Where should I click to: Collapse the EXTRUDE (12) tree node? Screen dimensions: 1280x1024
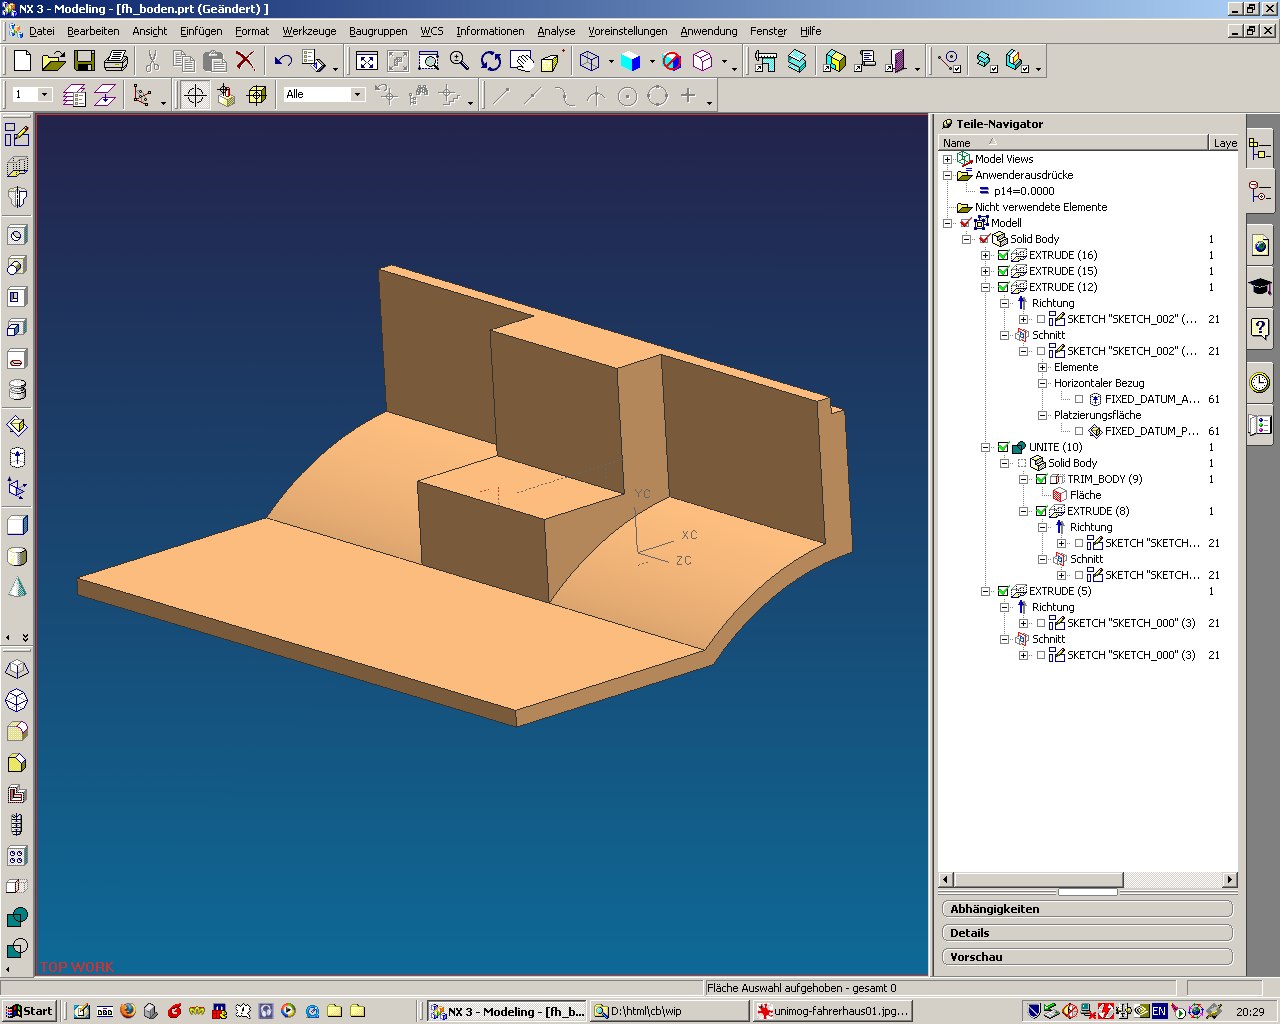pyautogui.click(x=986, y=287)
